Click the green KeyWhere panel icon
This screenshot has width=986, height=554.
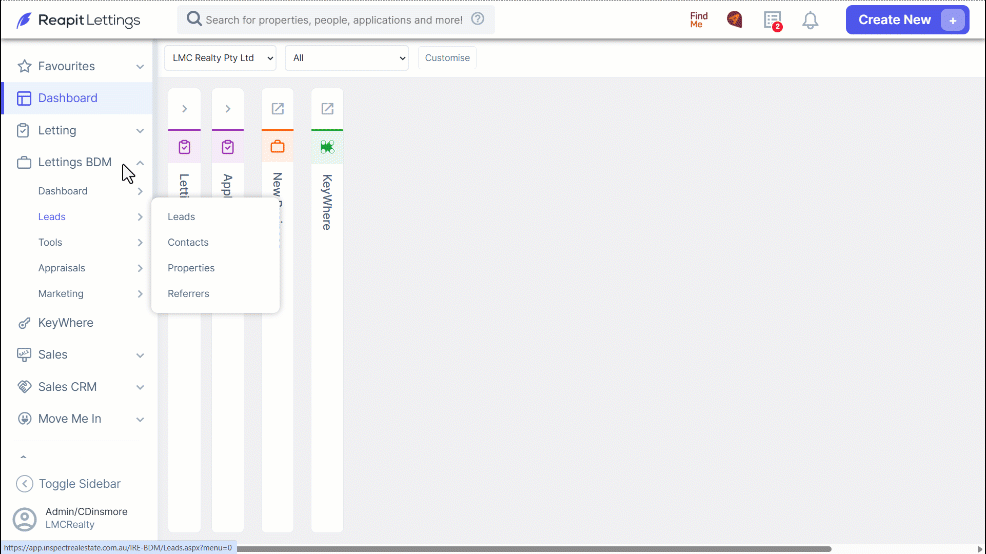[x=327, y=147]
